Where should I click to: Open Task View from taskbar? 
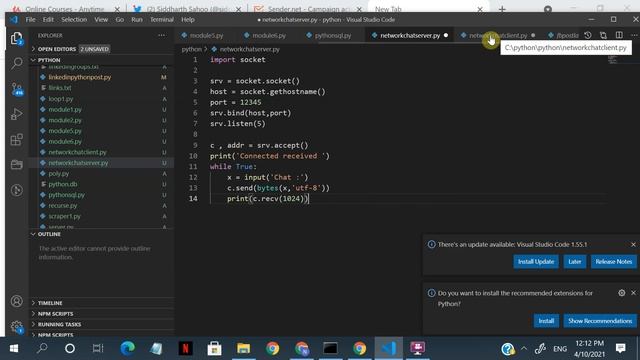[98, 349]
